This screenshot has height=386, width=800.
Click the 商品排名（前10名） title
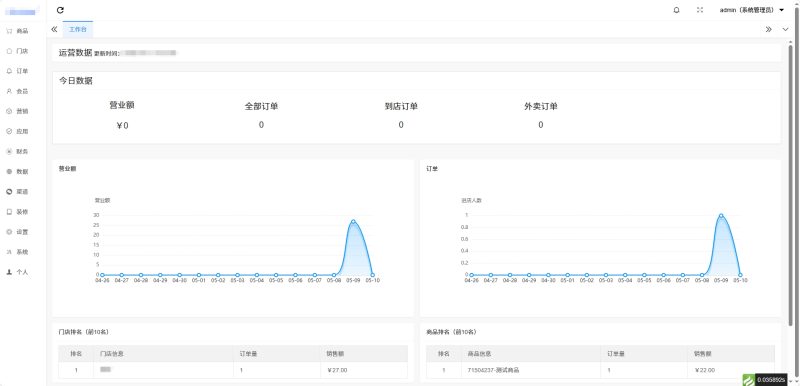[x=451, y=332]
